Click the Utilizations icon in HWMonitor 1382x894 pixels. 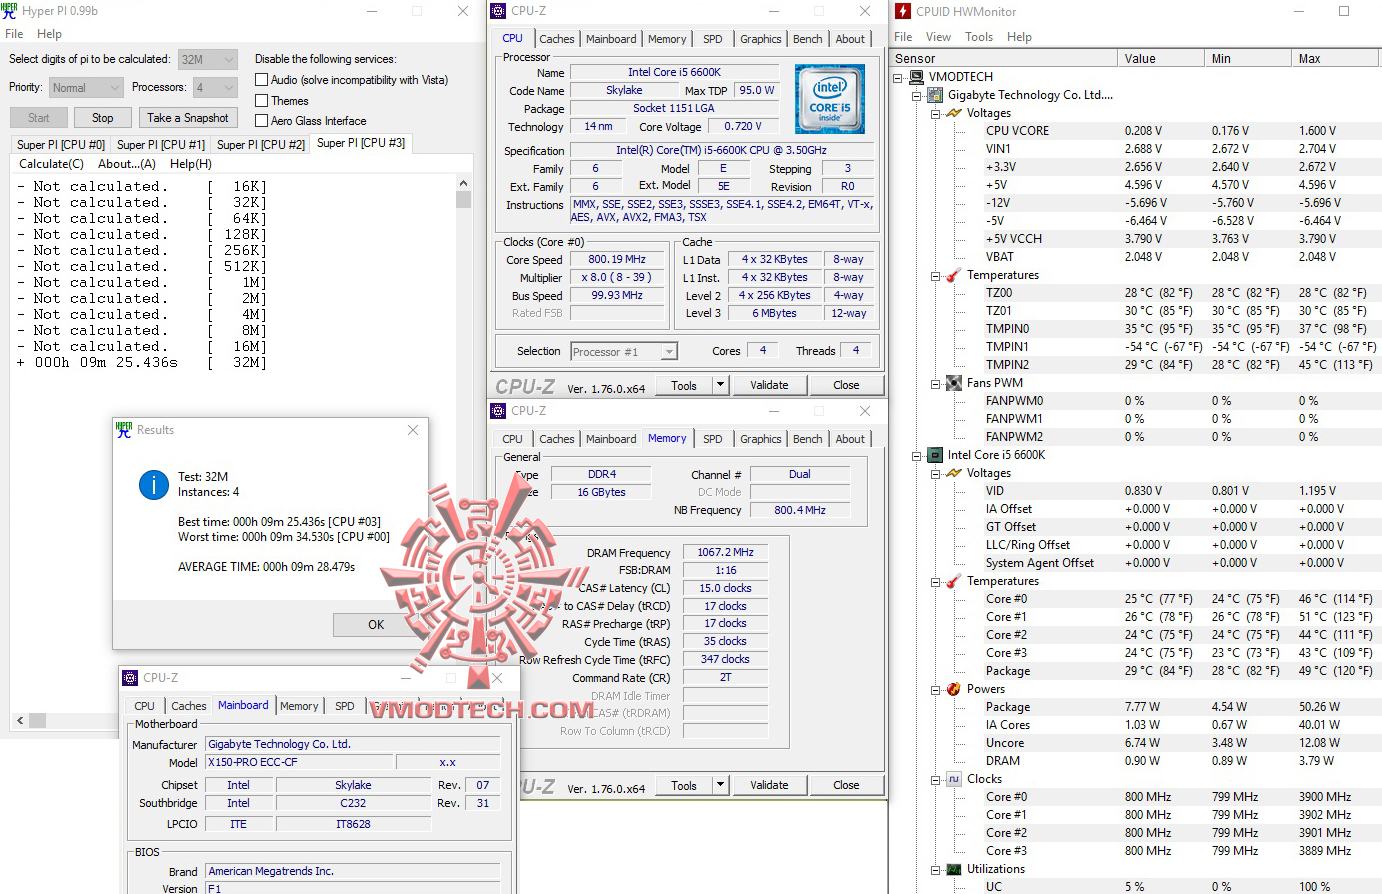[x=953, y=869]
